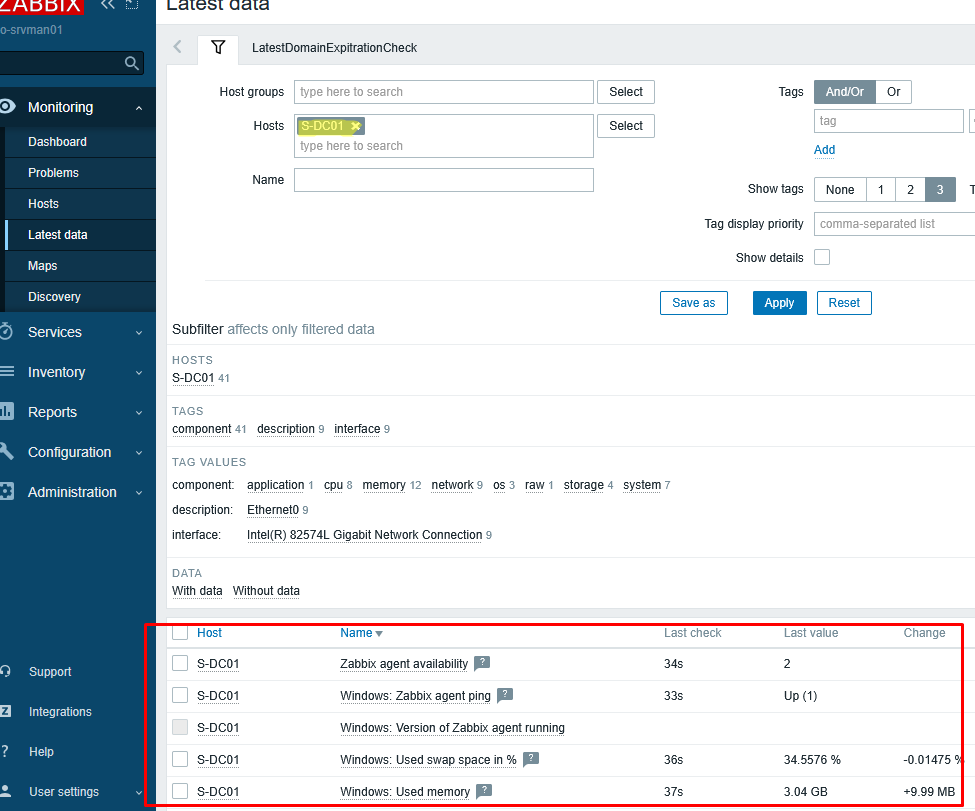This screenshot has width=975, height=811.
Task: Click the Apply button
Action: click(779, 302)
